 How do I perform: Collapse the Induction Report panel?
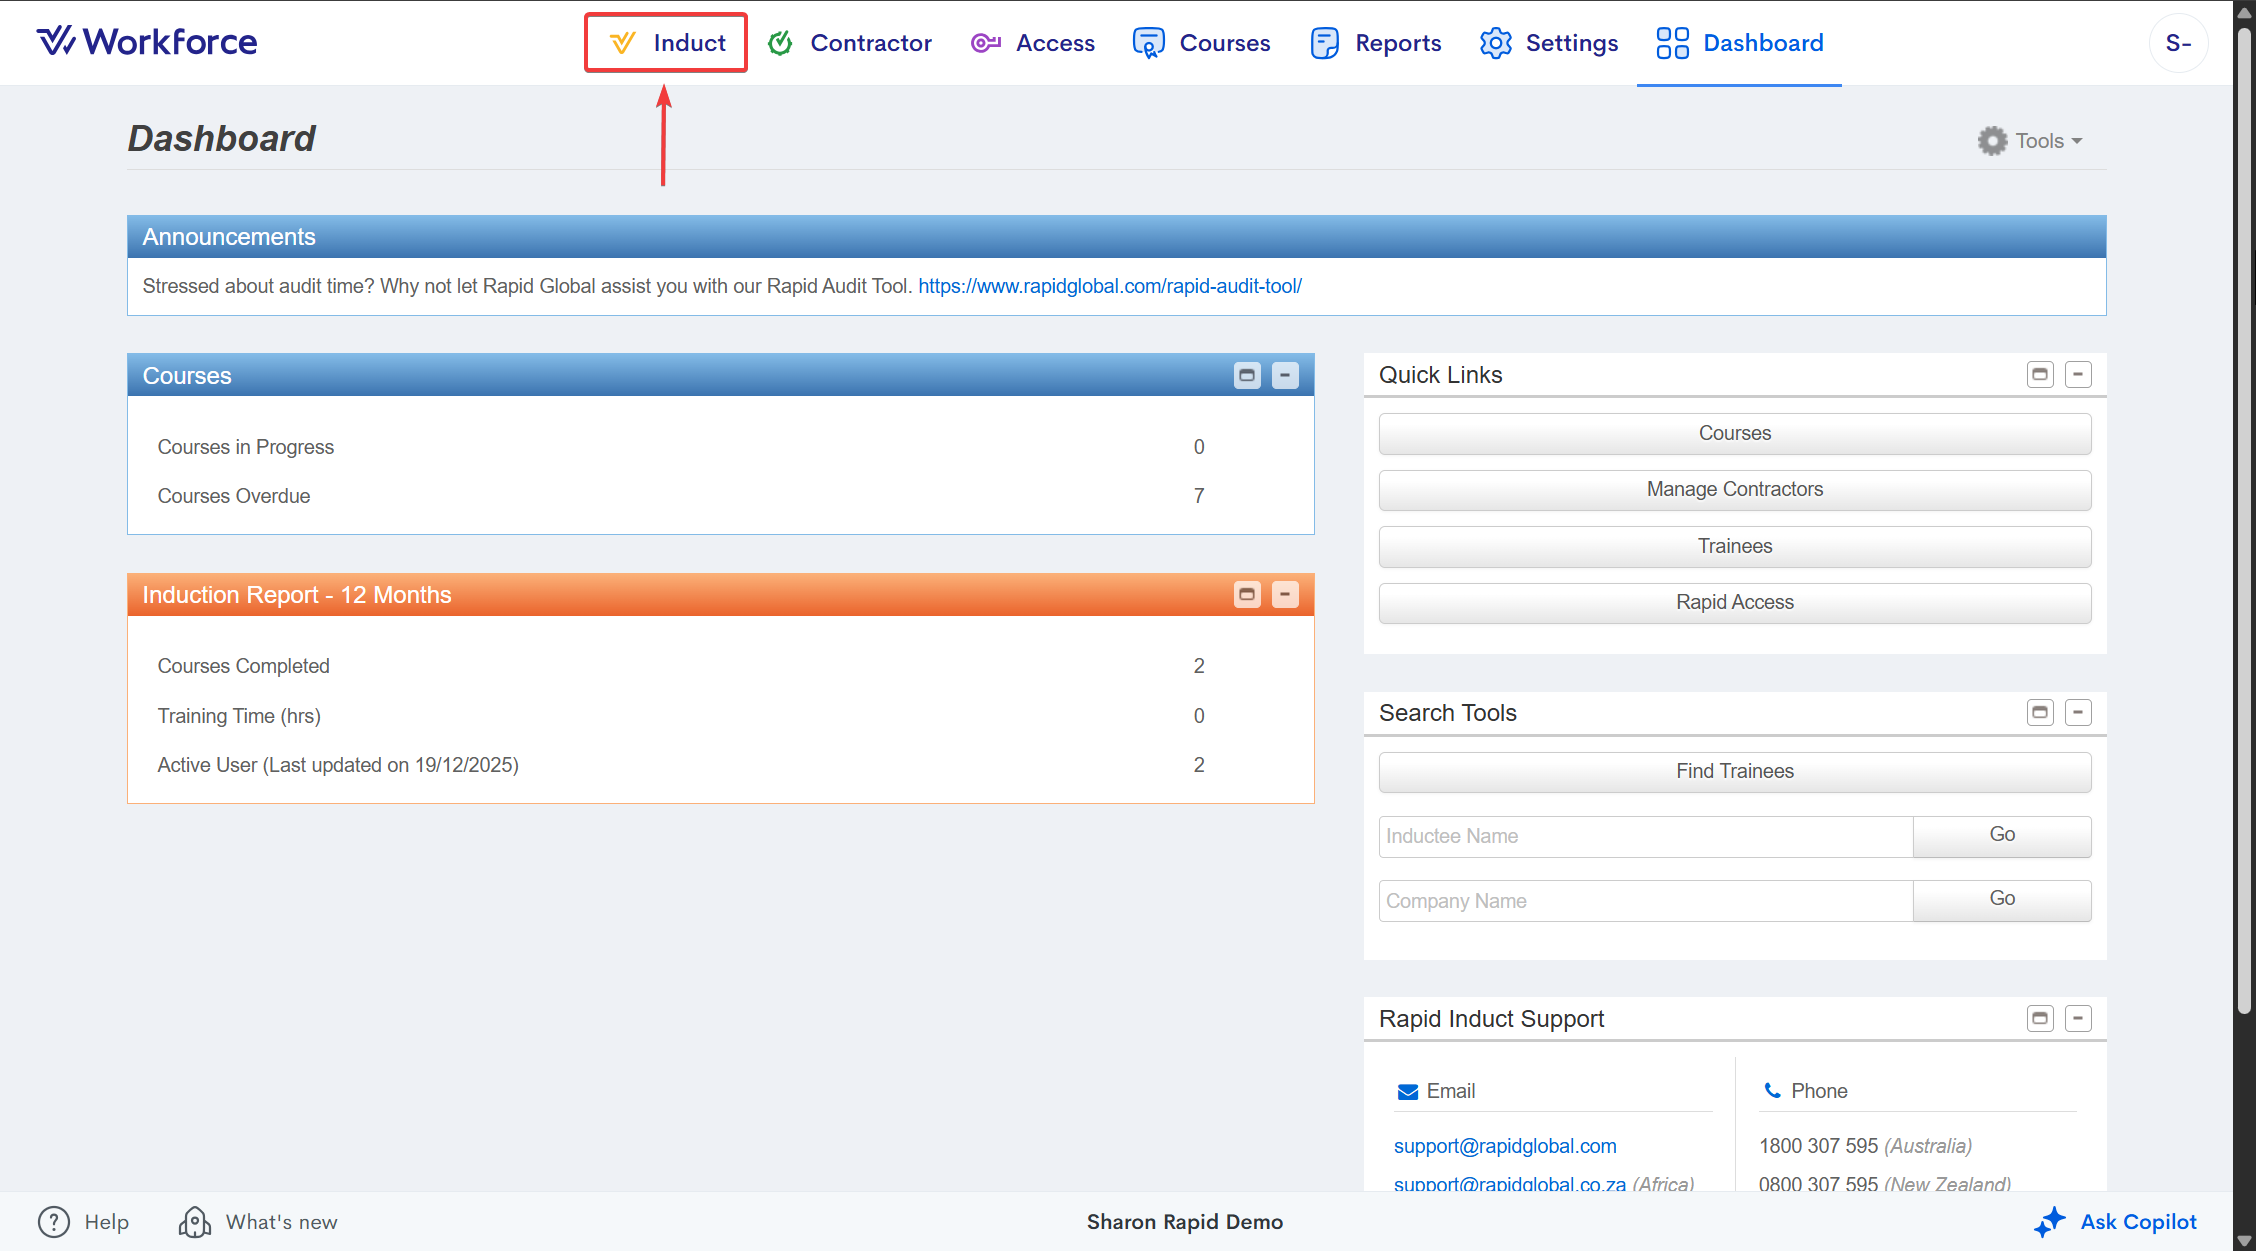point(1285,595)
